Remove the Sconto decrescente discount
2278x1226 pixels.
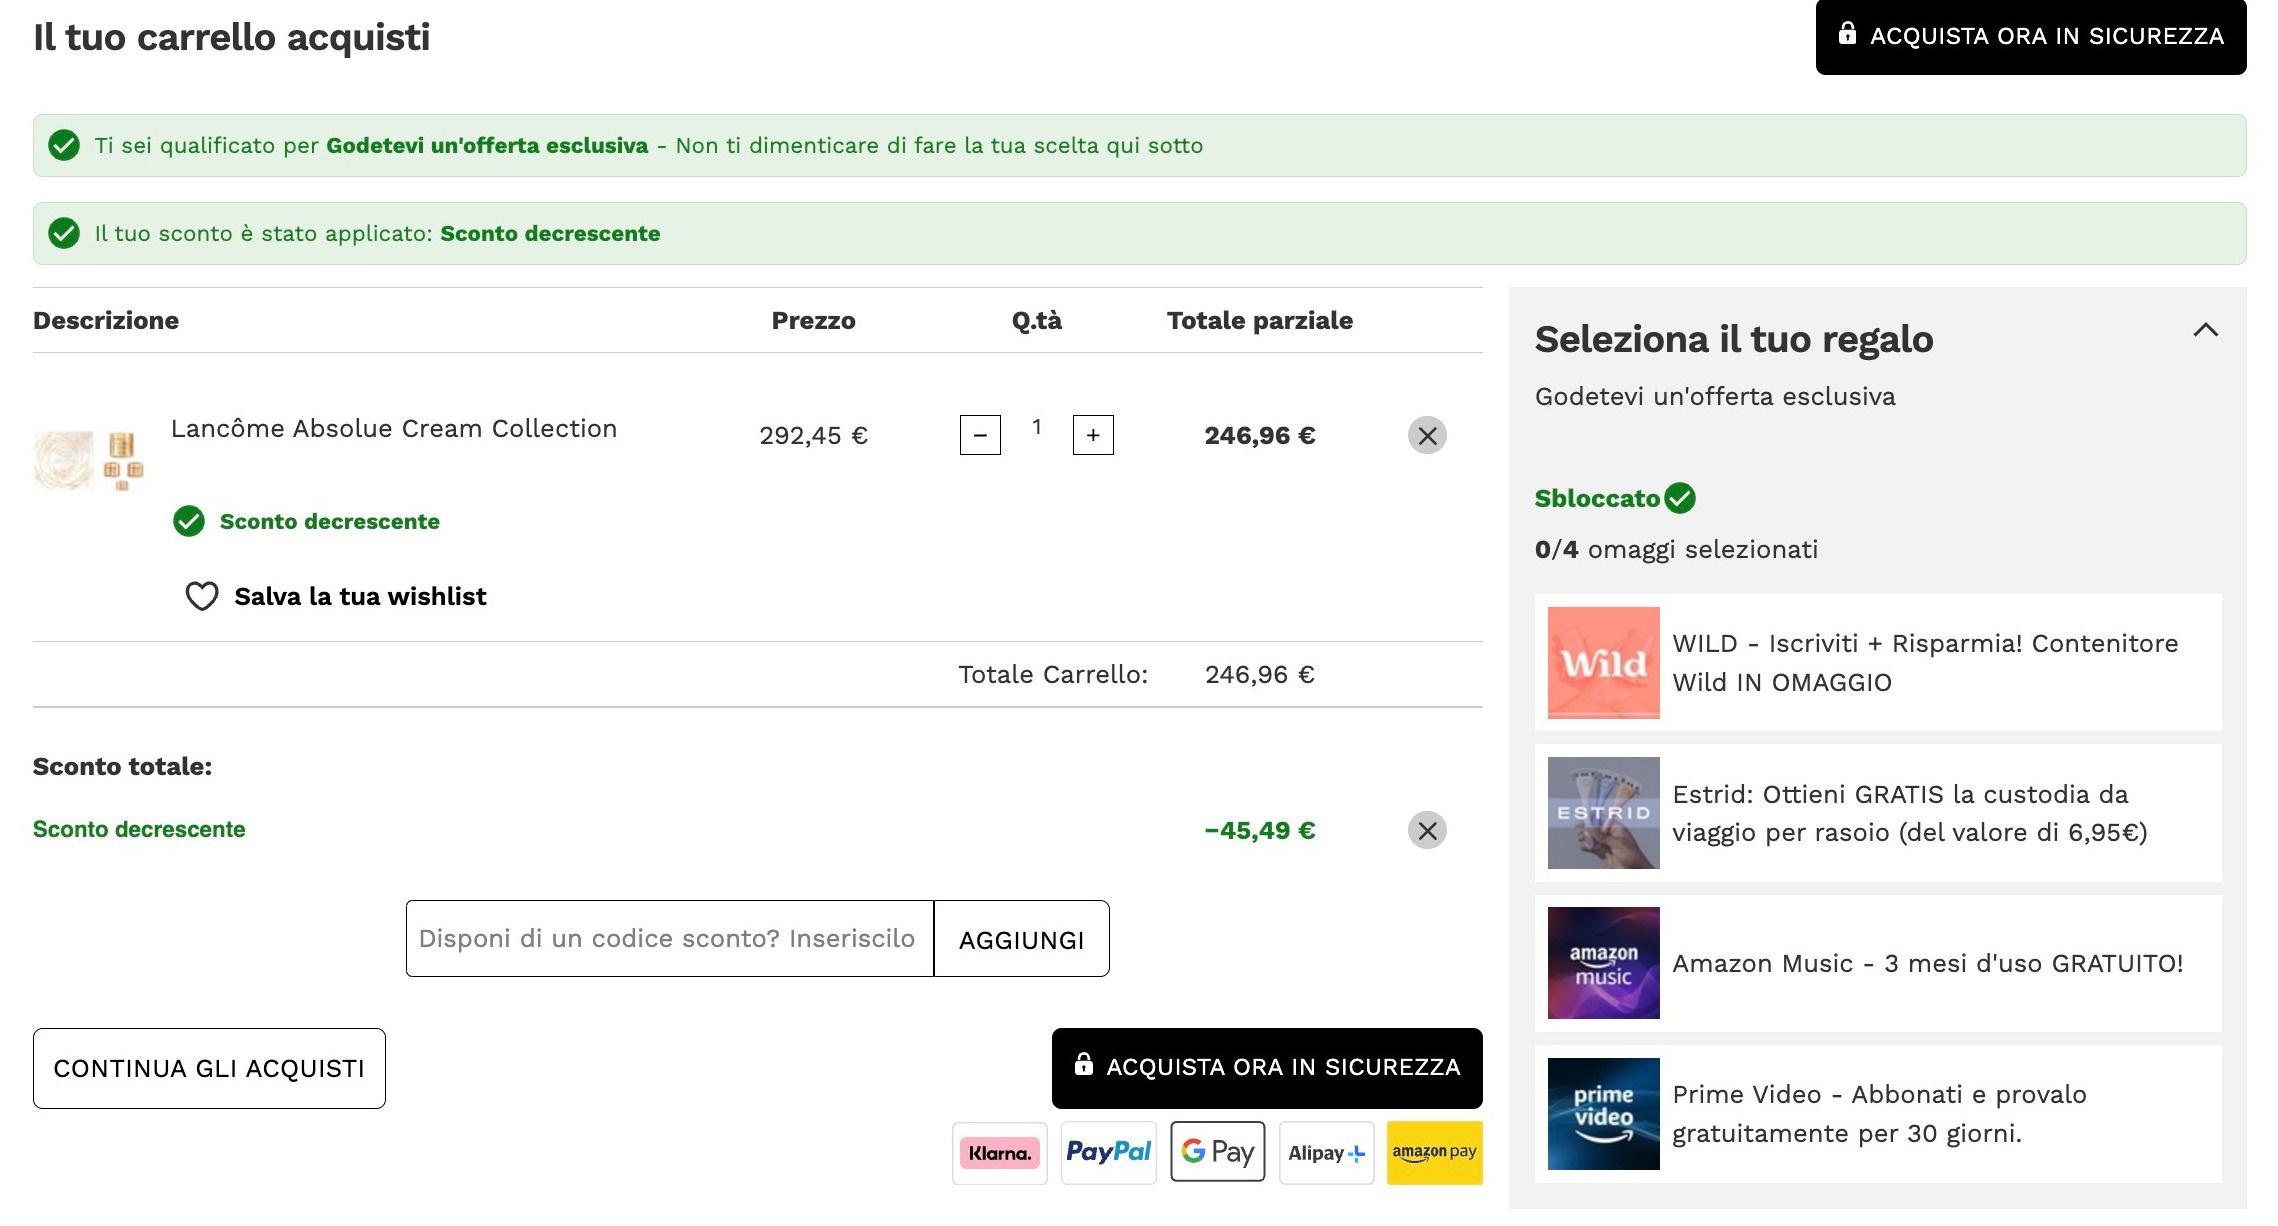point(1427,830)
